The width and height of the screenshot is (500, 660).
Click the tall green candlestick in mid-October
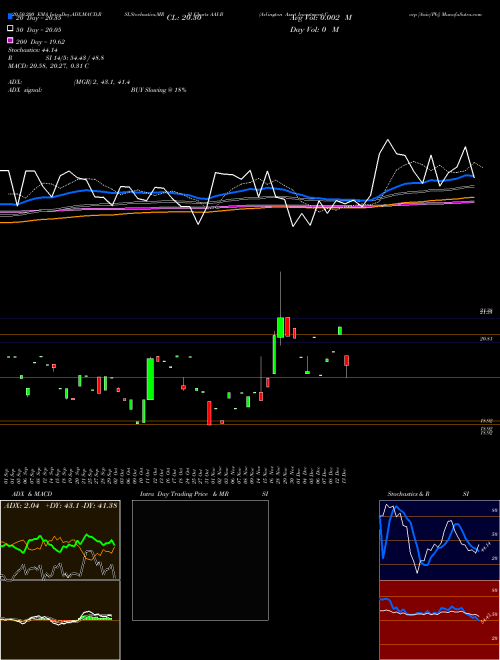[150, 379]
